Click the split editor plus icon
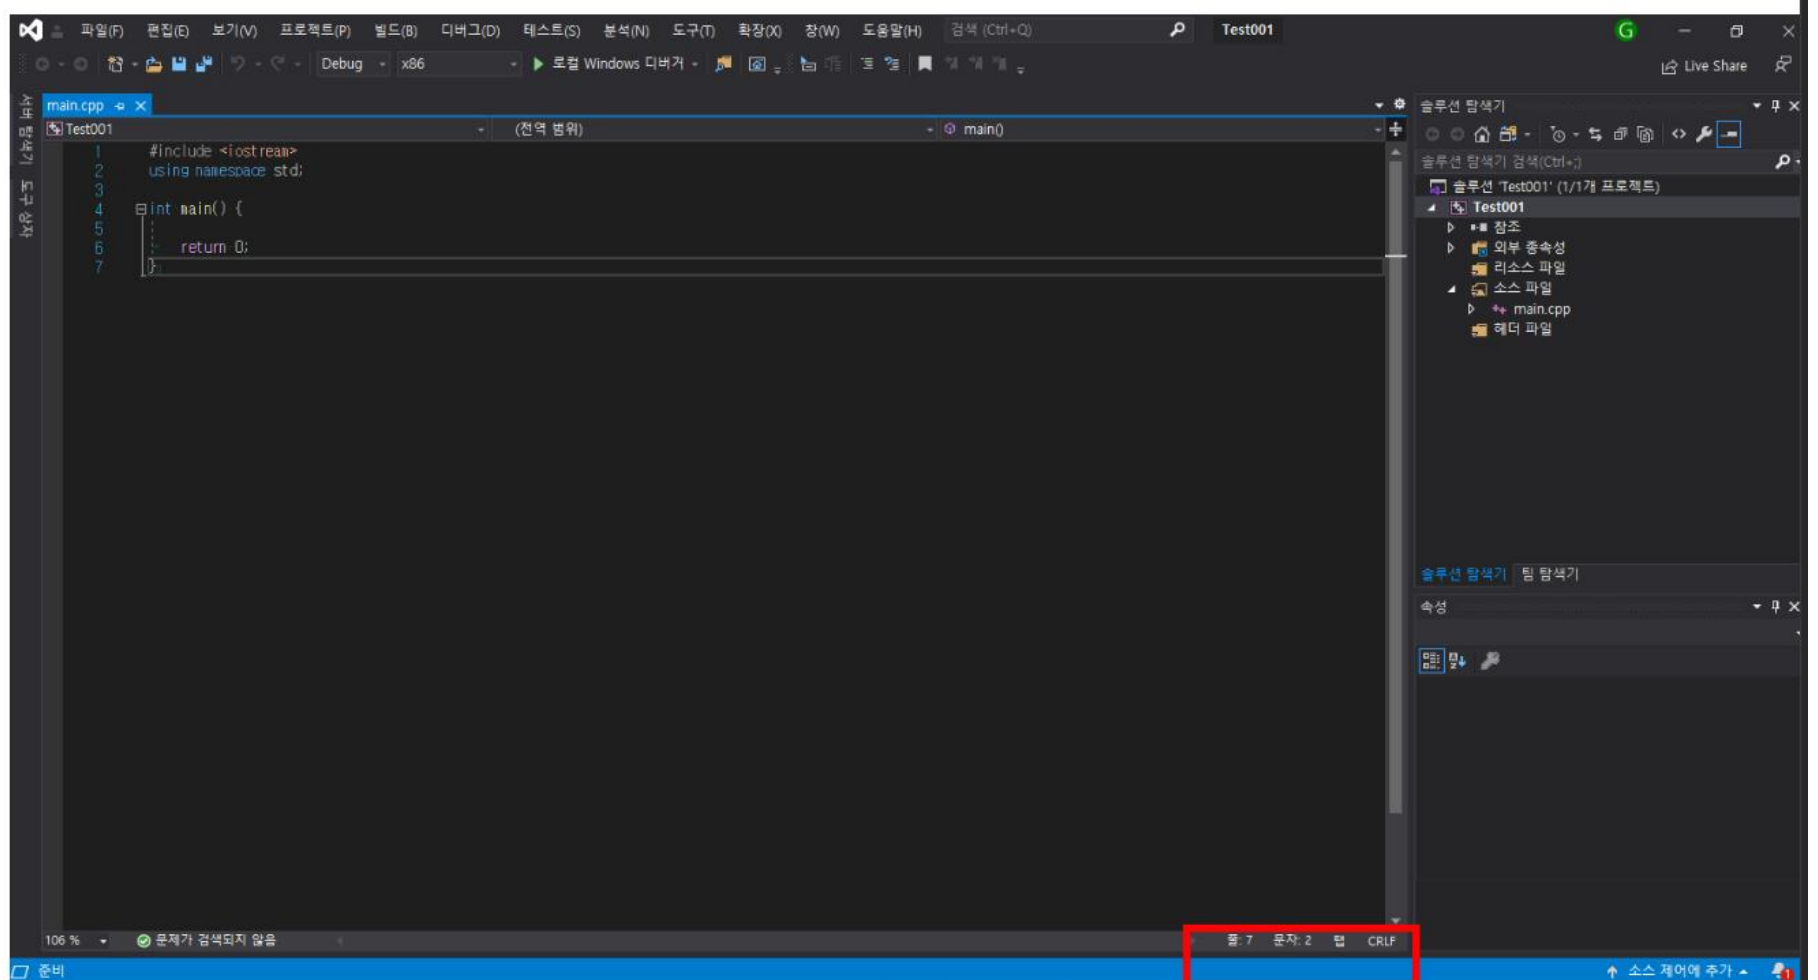1818x980 pixels. coord(1396,129)
